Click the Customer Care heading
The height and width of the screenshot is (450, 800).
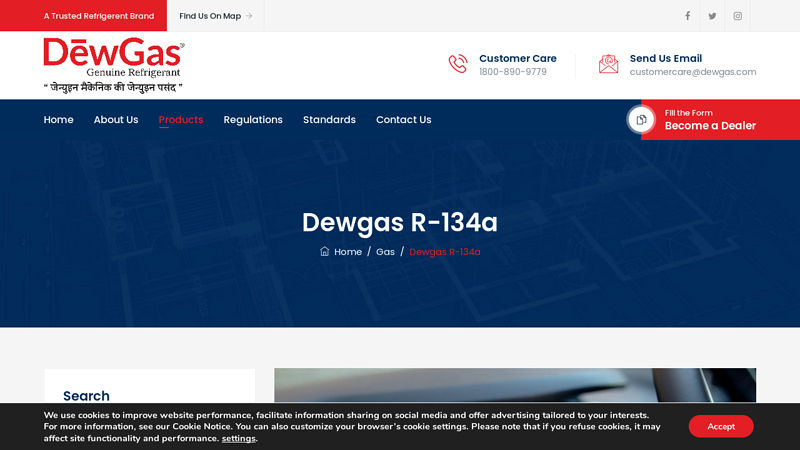point(518,58)
